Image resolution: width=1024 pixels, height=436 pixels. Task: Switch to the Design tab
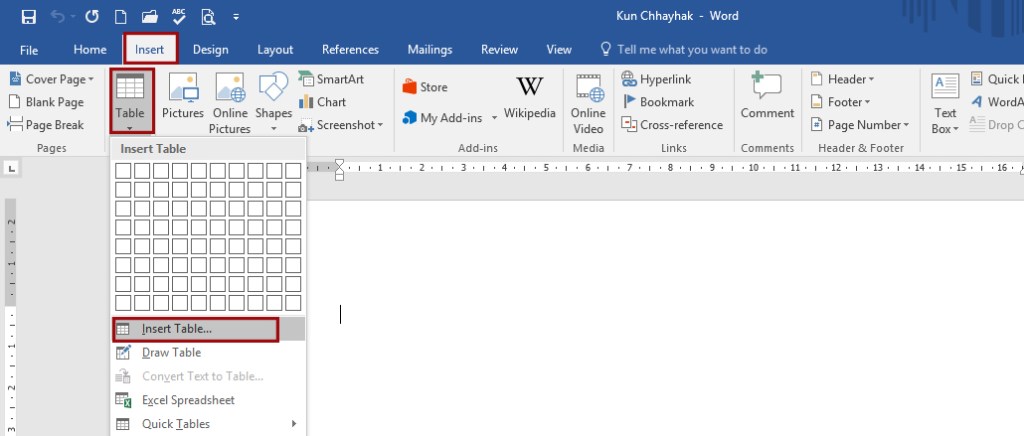(210, 49)
